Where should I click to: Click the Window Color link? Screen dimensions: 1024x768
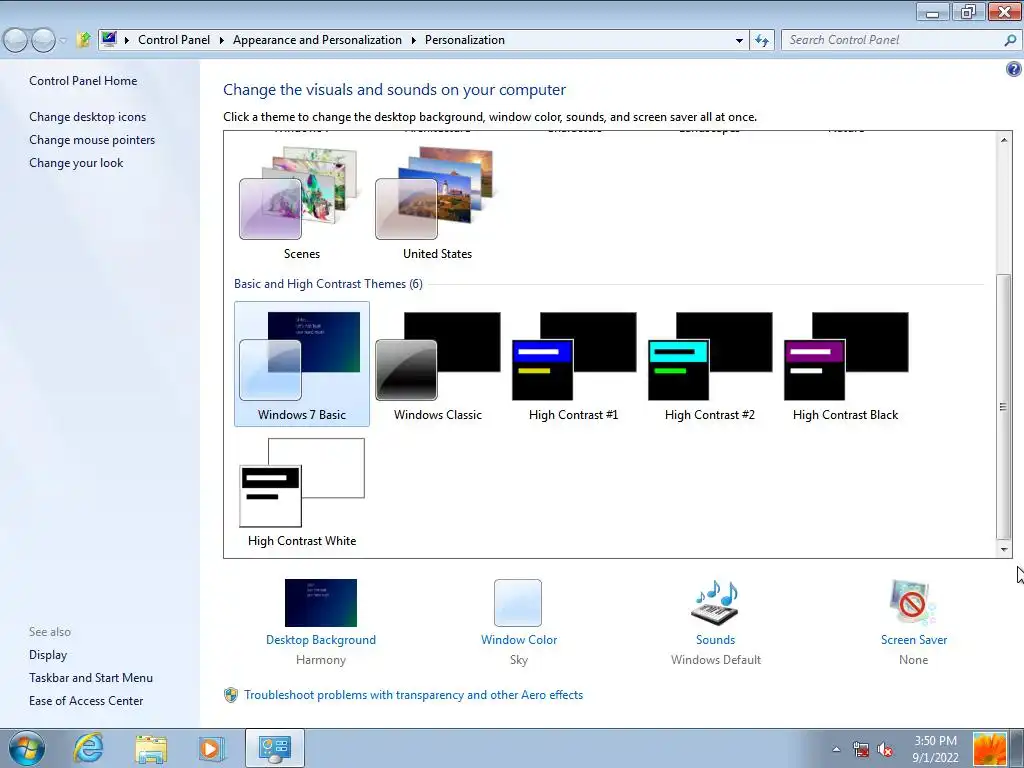coord(519,640)
